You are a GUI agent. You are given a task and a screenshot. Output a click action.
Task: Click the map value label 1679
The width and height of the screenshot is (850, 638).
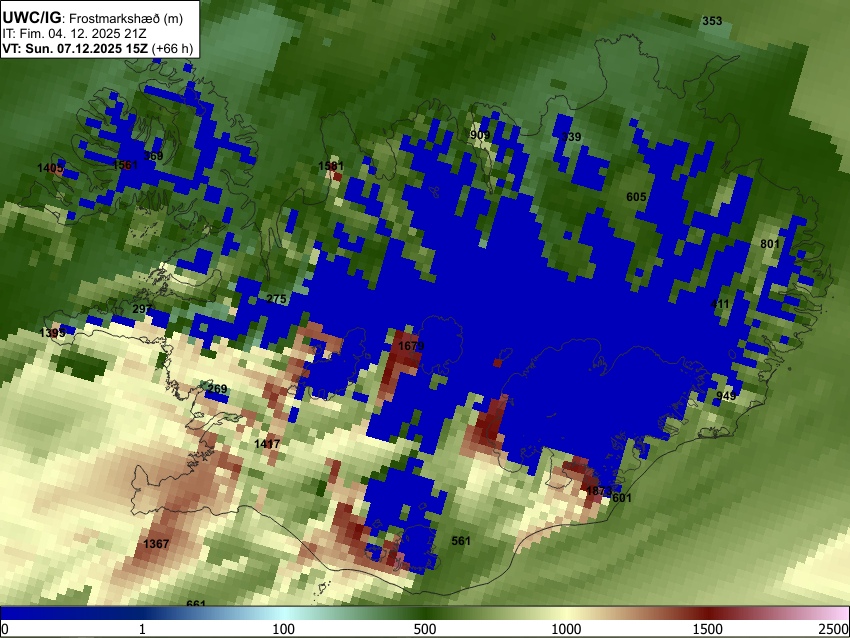(411, 346)
